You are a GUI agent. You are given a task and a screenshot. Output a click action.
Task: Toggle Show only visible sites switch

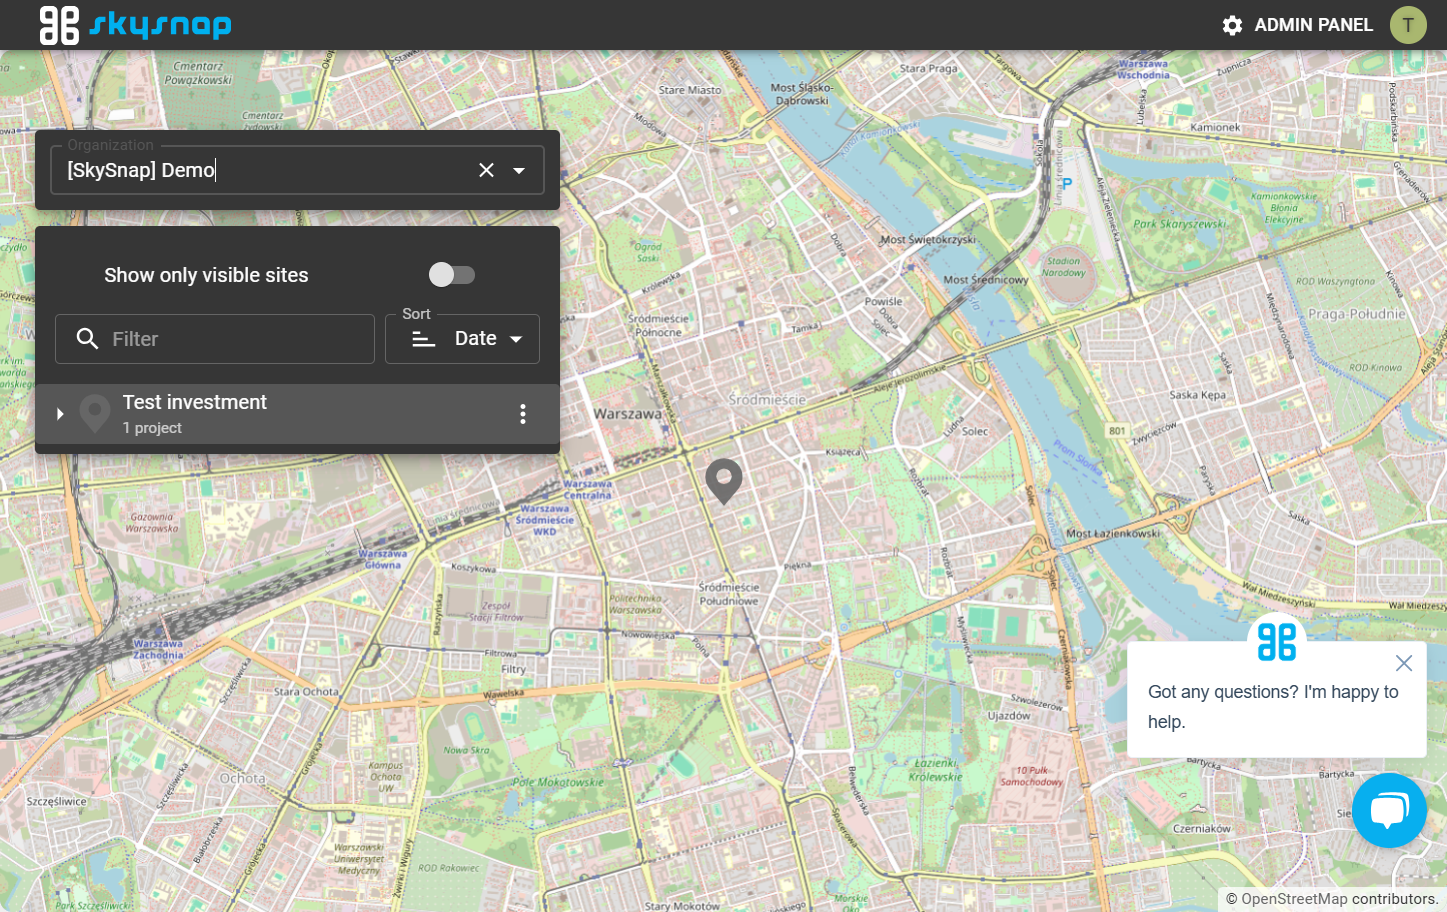pos(451,274)
